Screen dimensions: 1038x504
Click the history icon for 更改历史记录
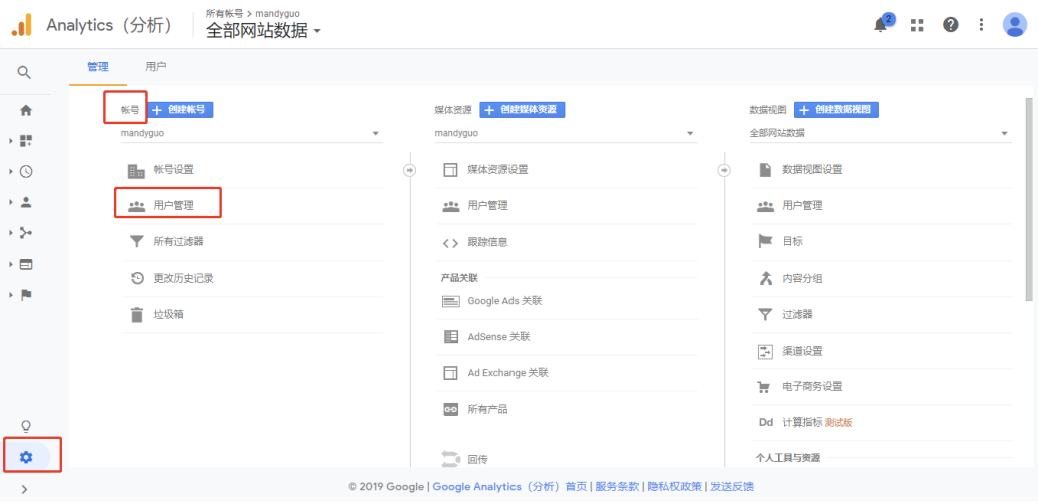(136, 278)
